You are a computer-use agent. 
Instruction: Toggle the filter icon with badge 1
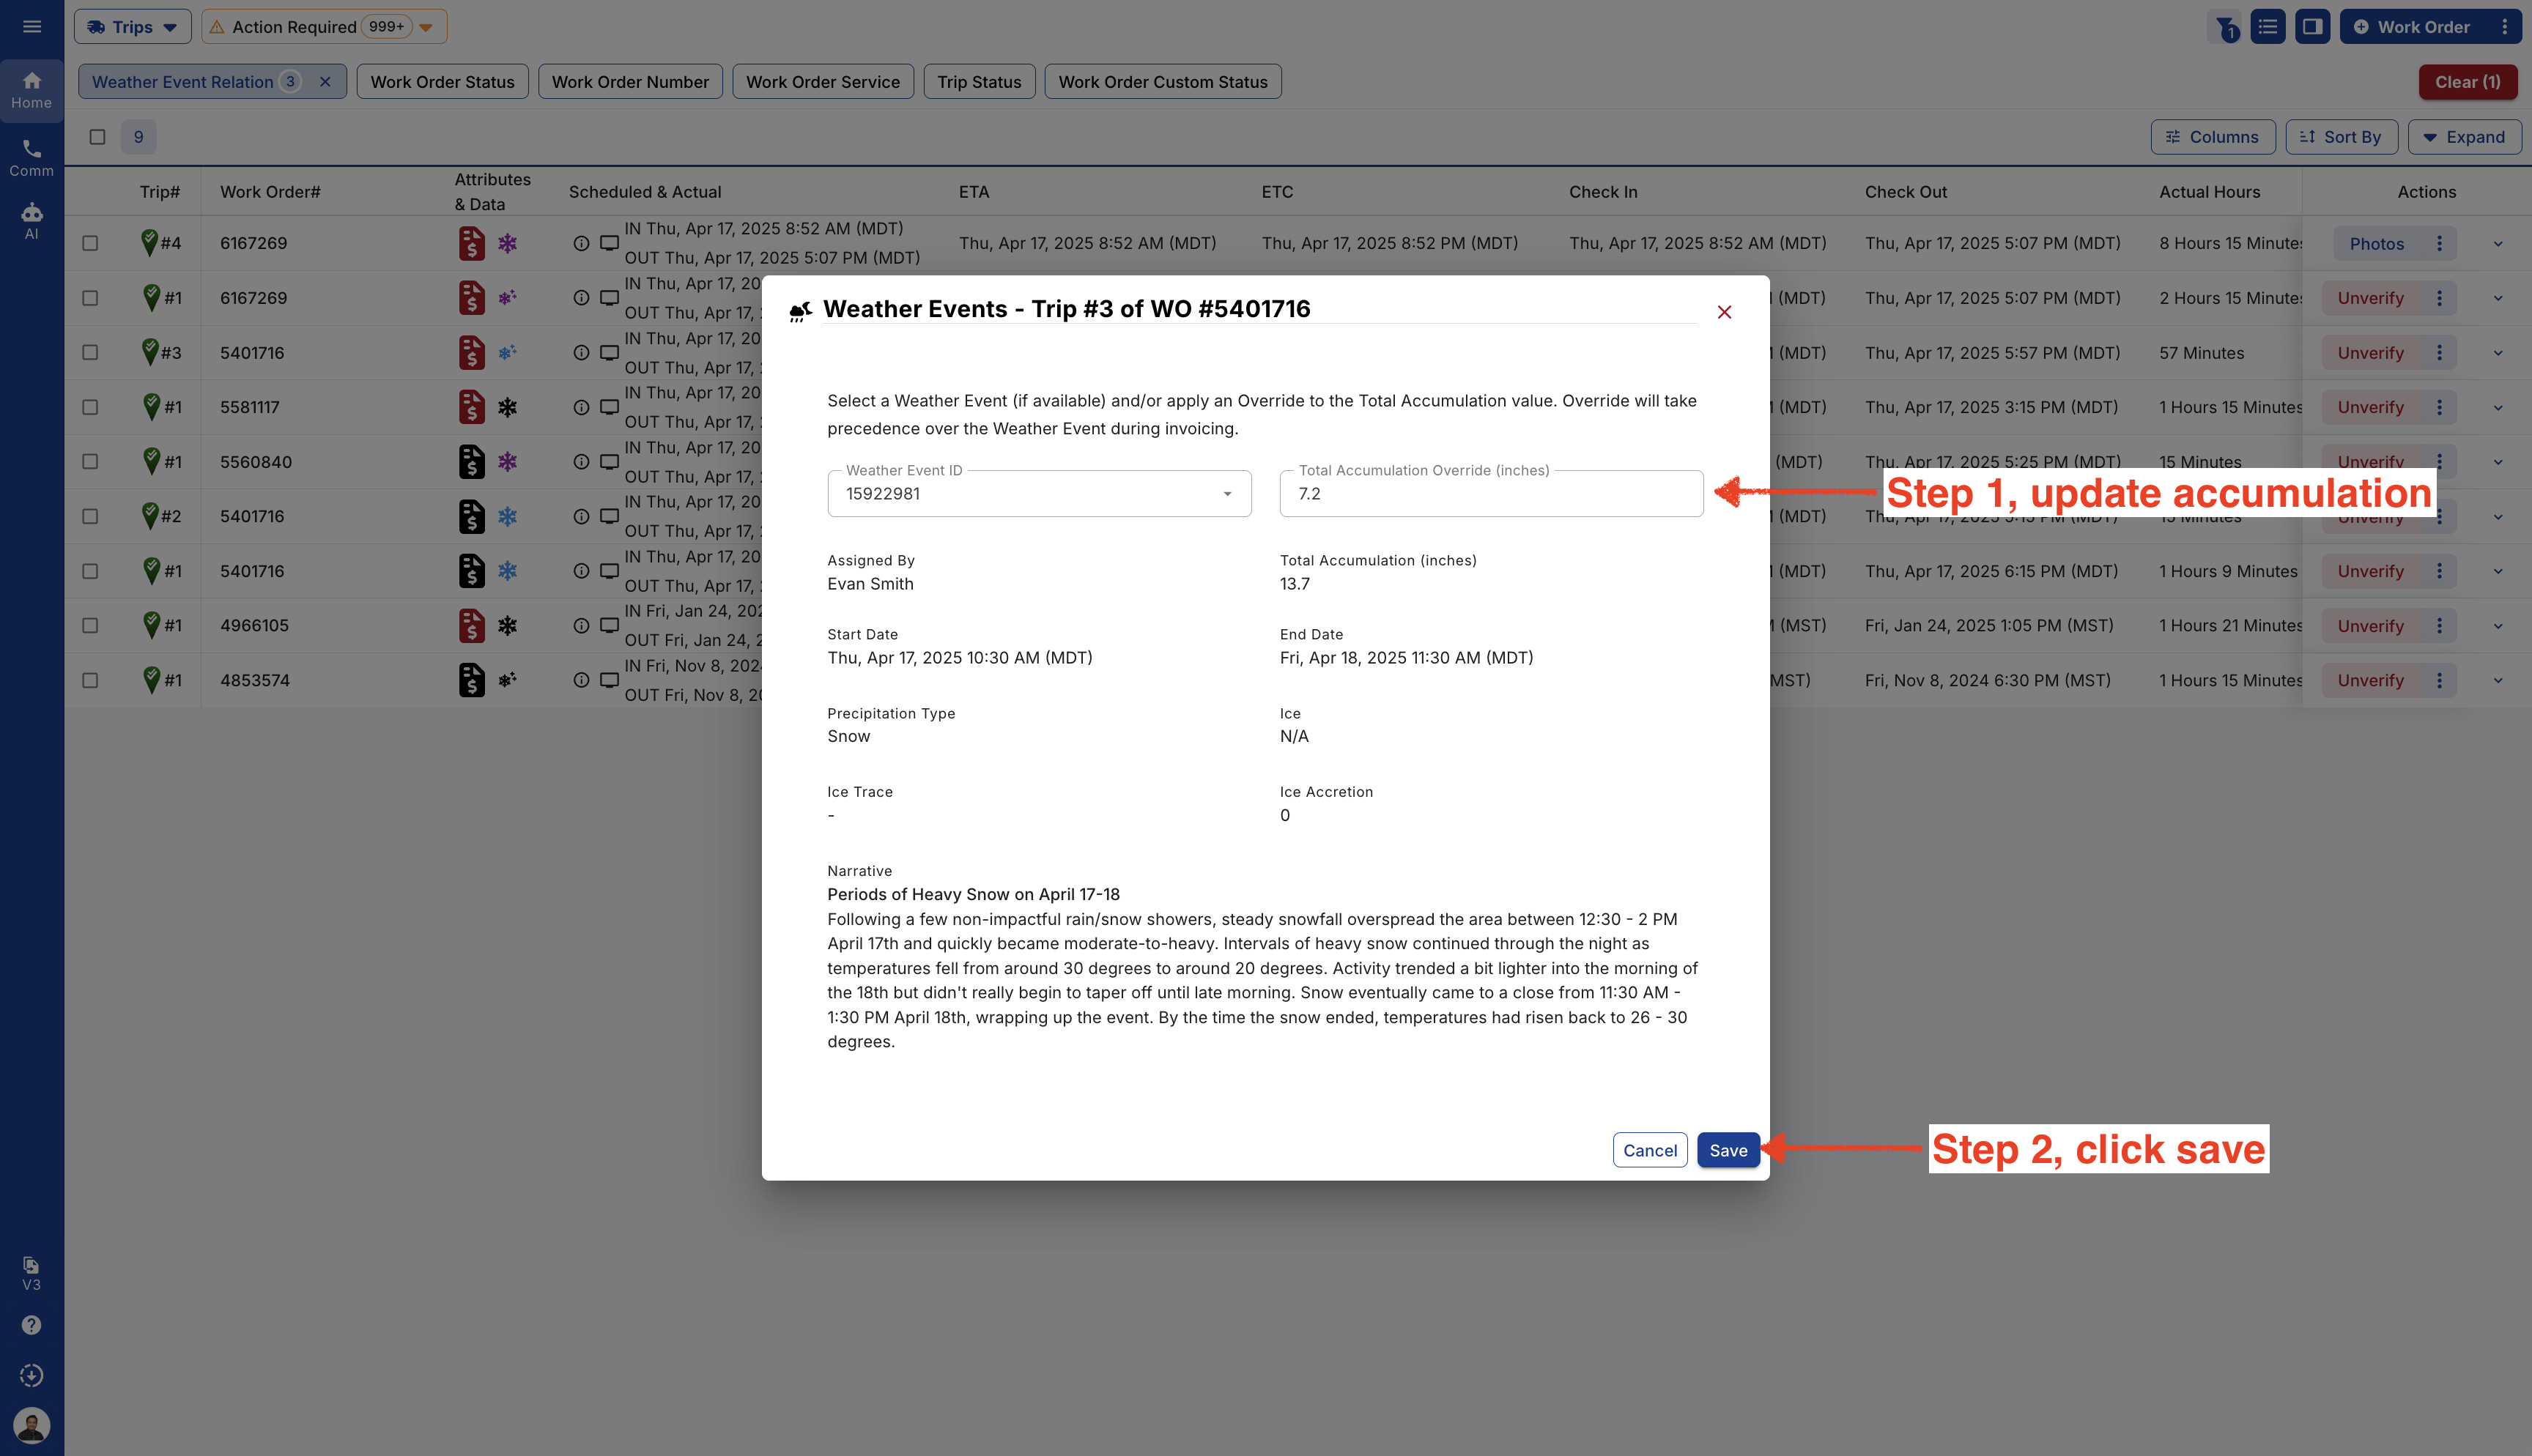(2225, 27)
